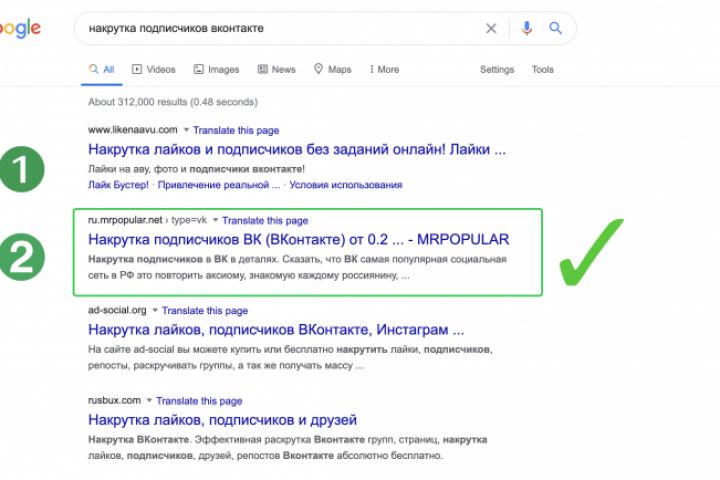Switch to Maps results

click(x=333, y=70)
